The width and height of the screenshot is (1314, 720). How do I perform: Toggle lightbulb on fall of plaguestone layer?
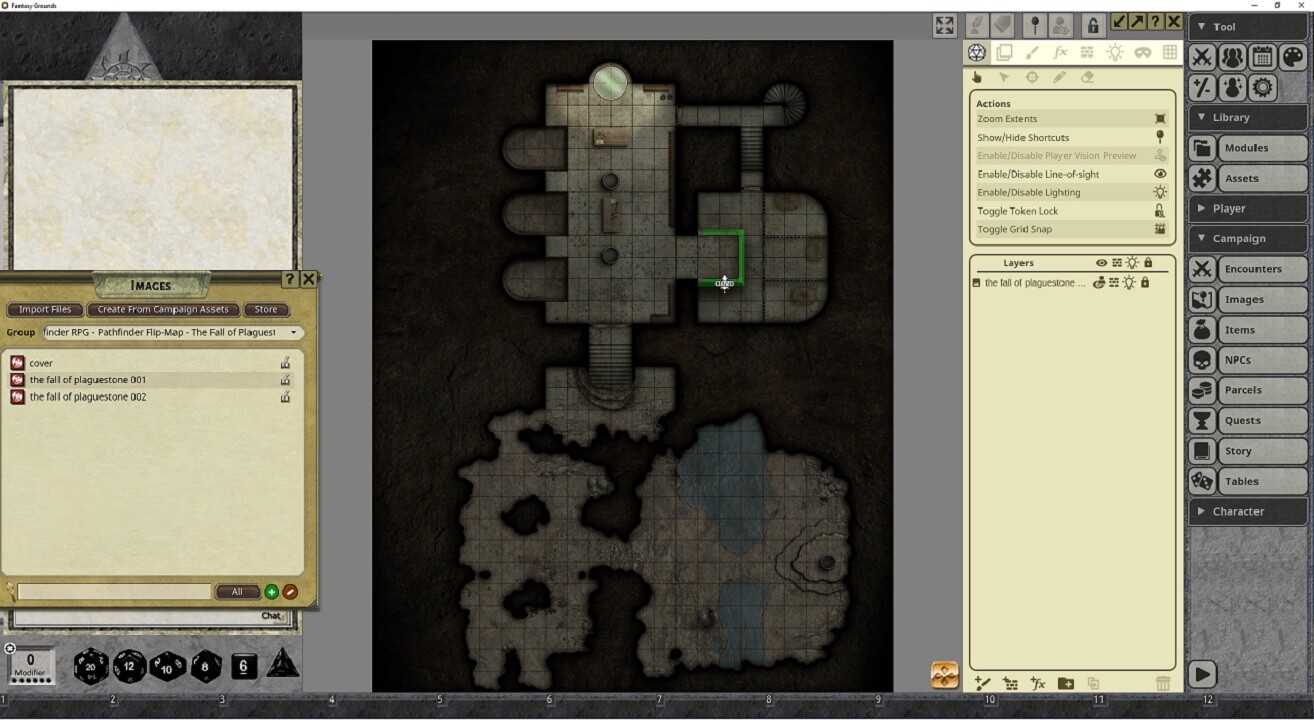click(x=1129, y=283)
